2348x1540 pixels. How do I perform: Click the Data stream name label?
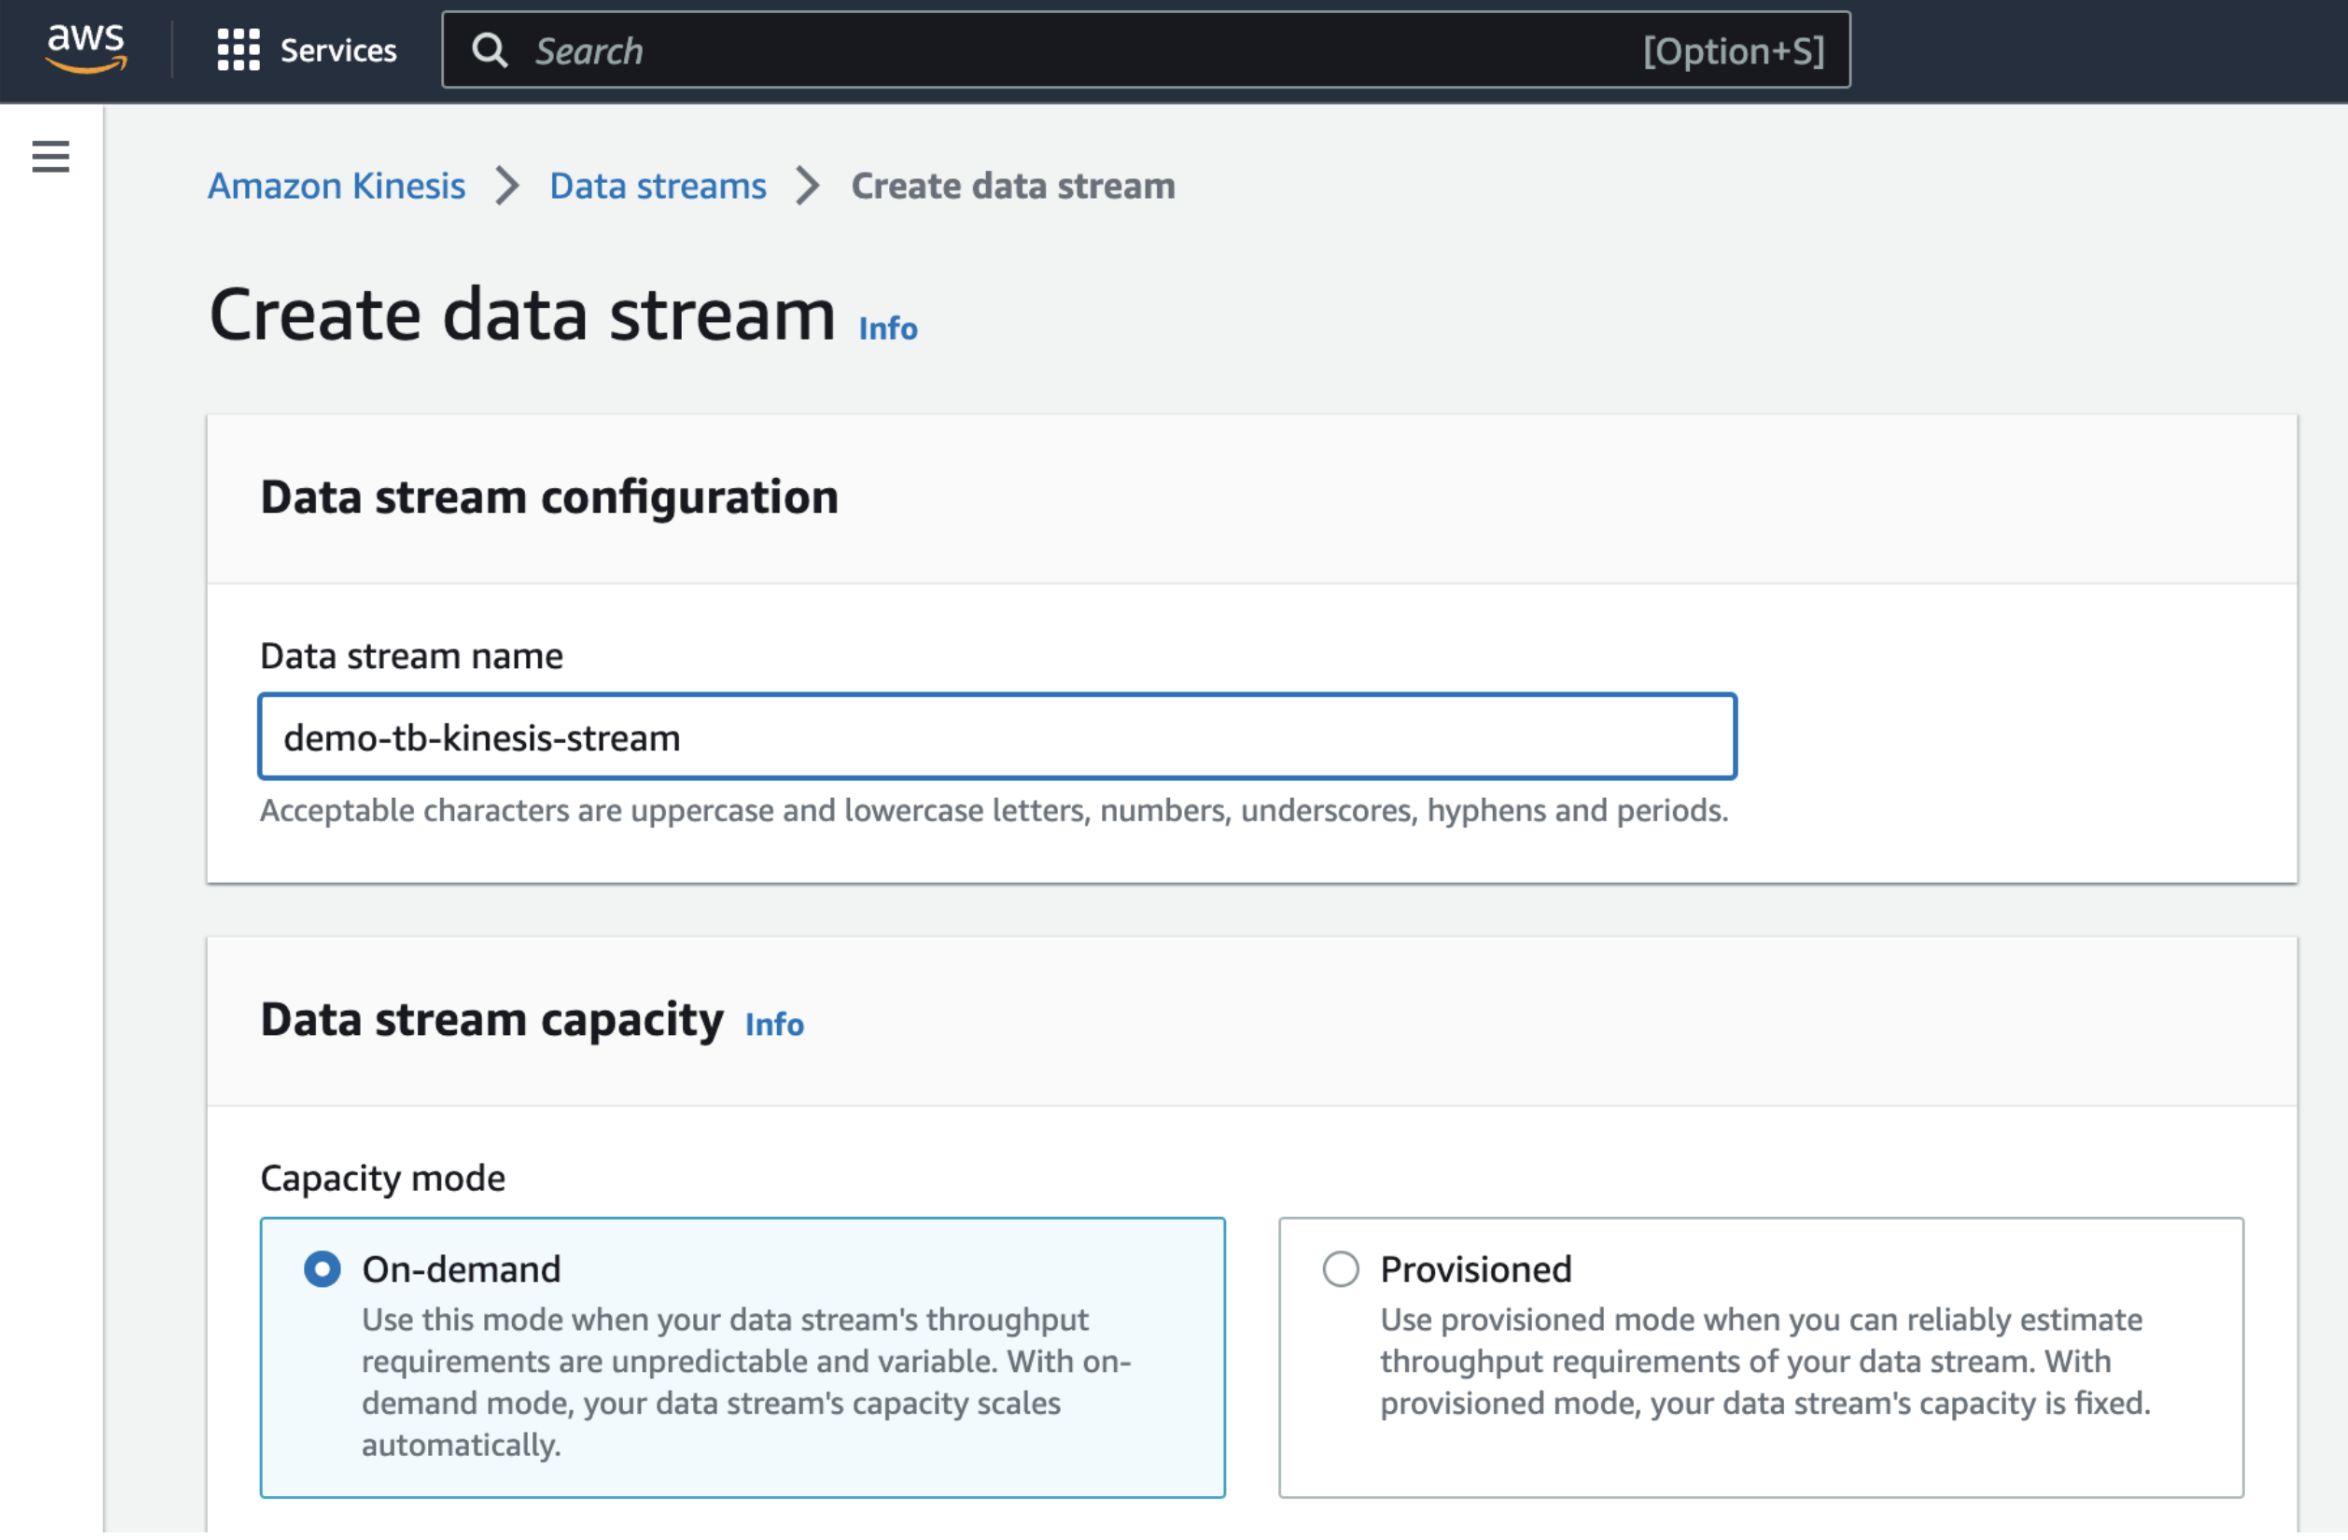411,656
